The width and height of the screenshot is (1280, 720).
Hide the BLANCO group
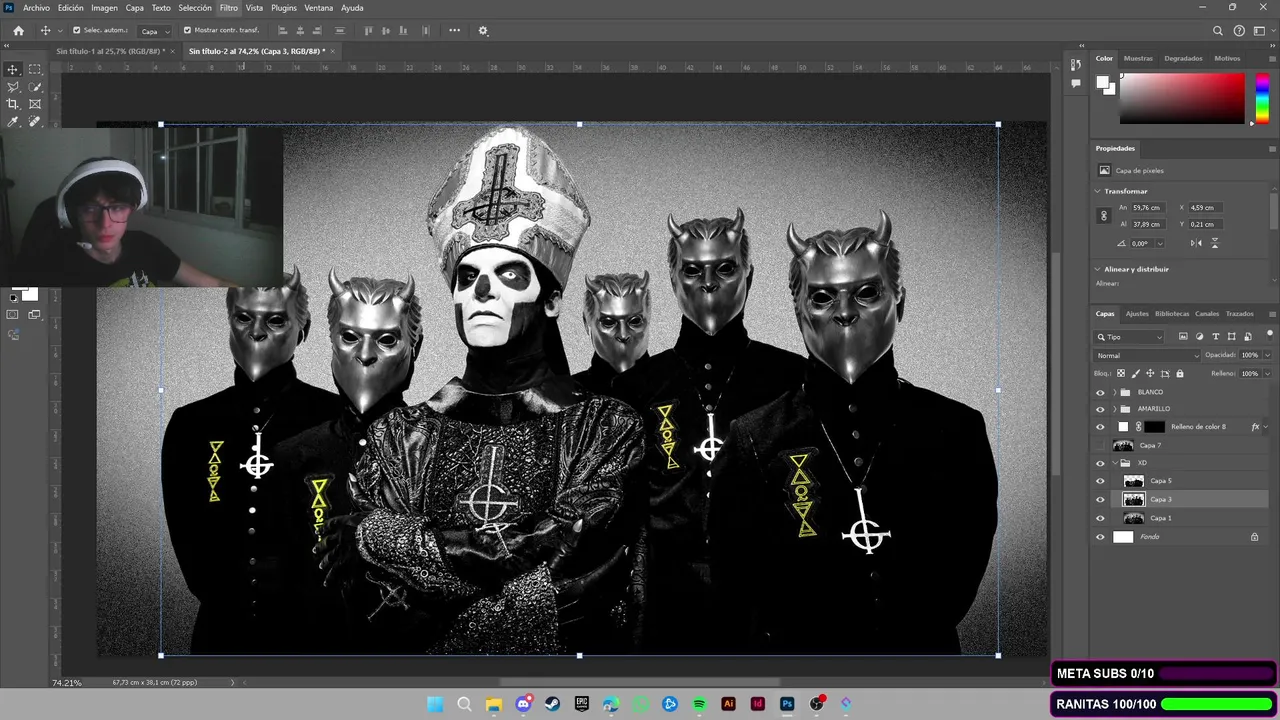[1101, 392]
